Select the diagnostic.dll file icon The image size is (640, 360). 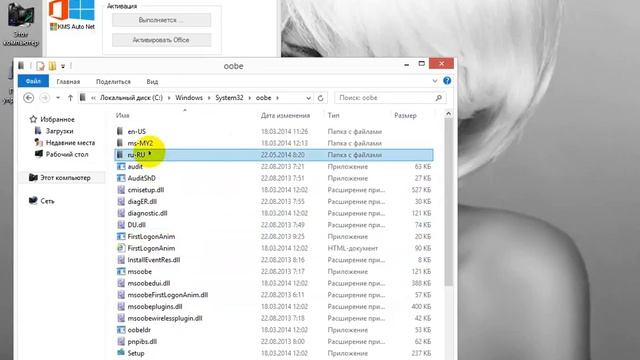pos(121,213)
